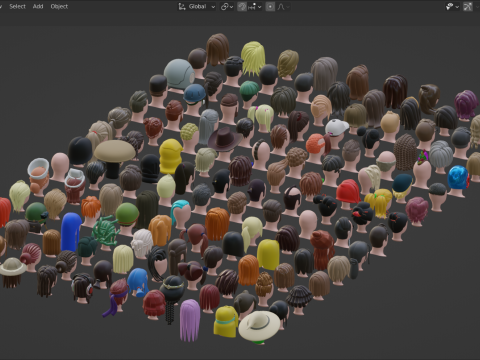Open the Global transform orientation dropdown

pos(197,6)
